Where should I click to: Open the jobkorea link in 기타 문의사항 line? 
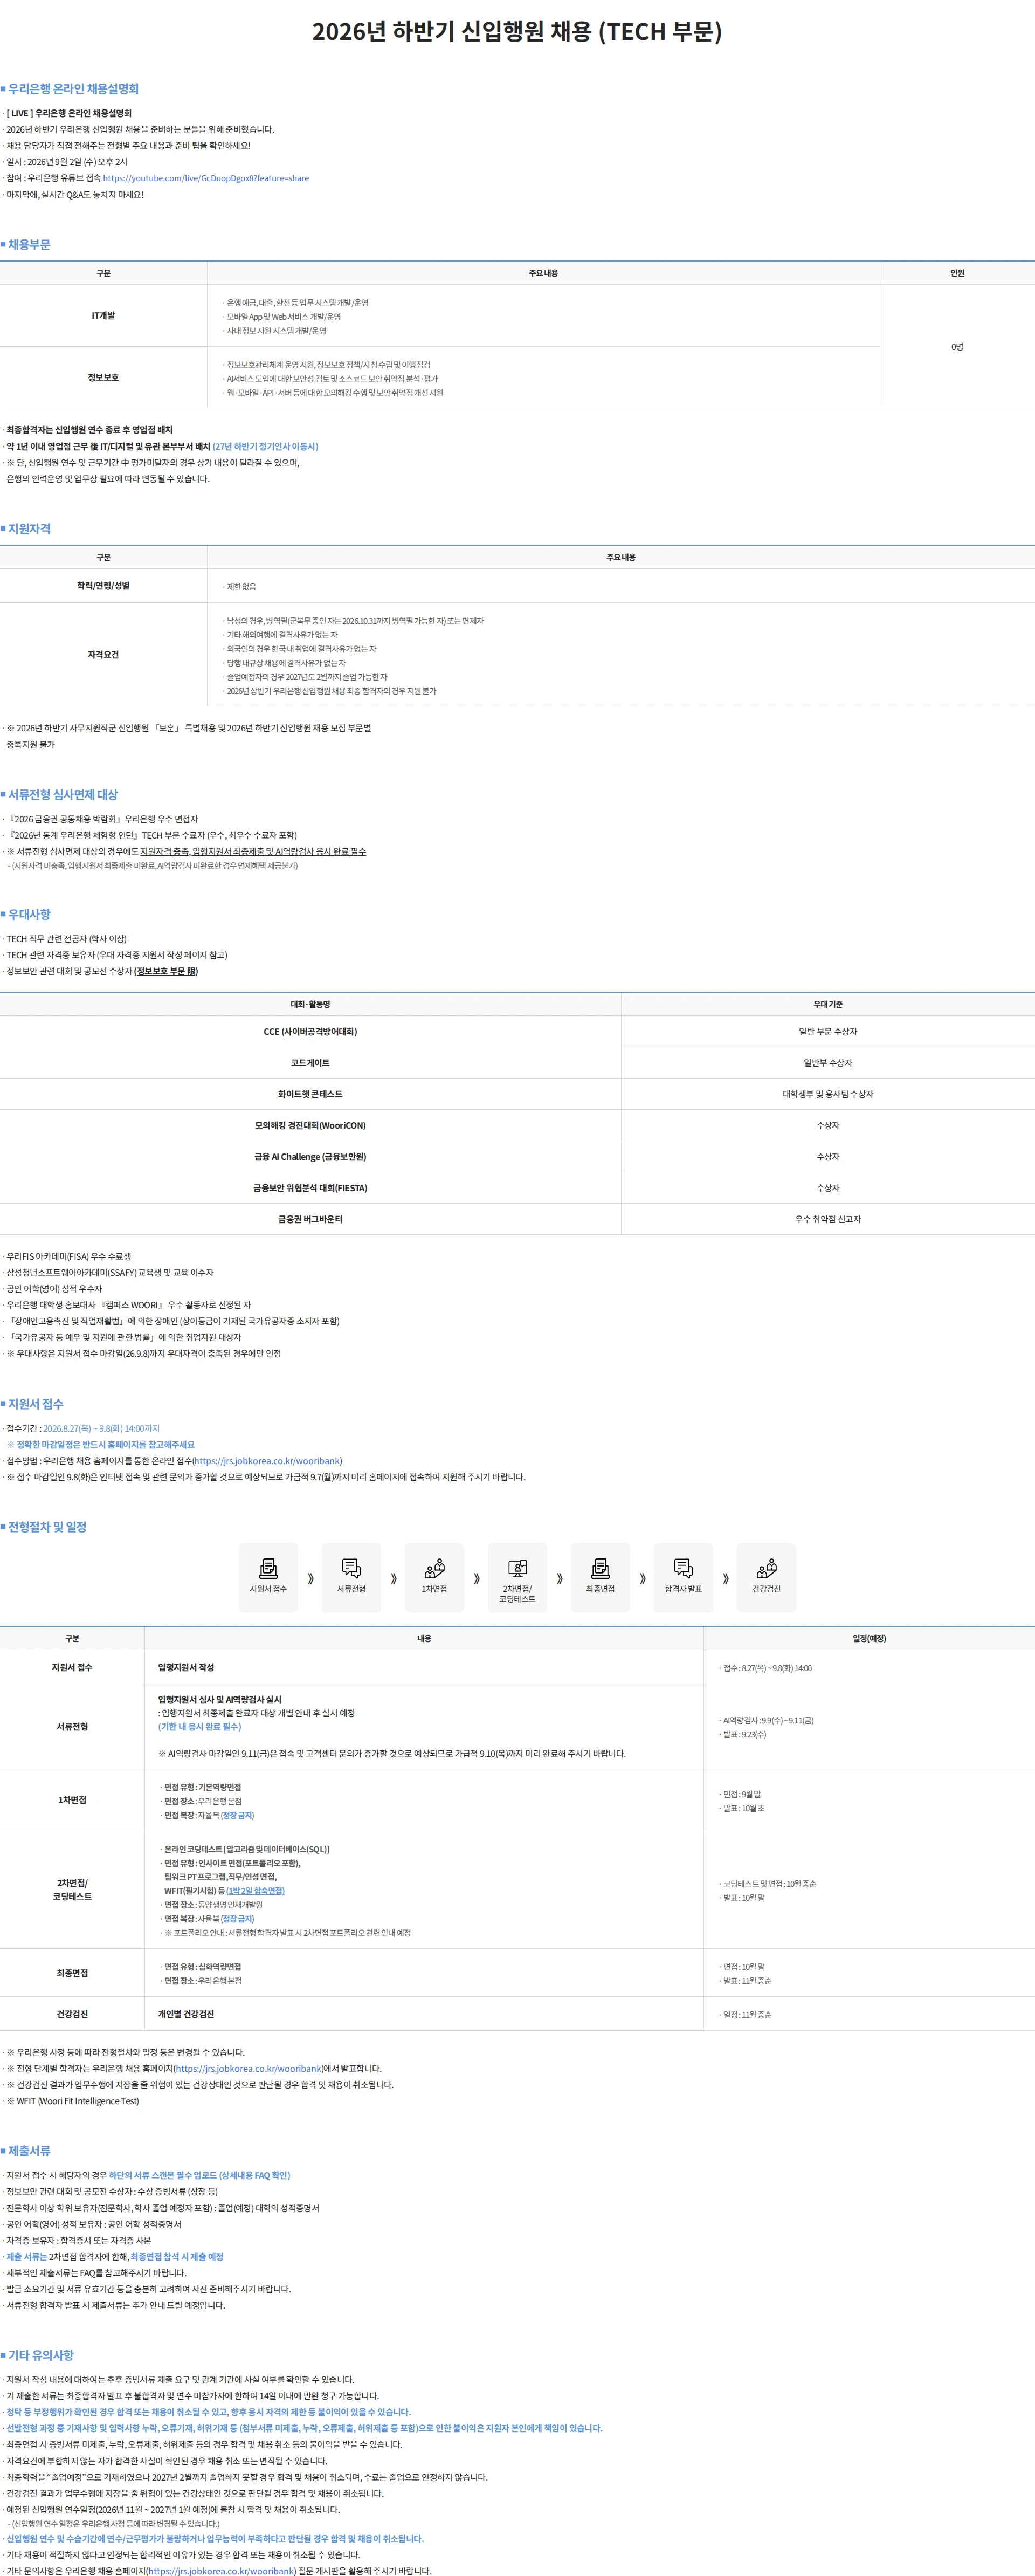(x=221, y=2570)
